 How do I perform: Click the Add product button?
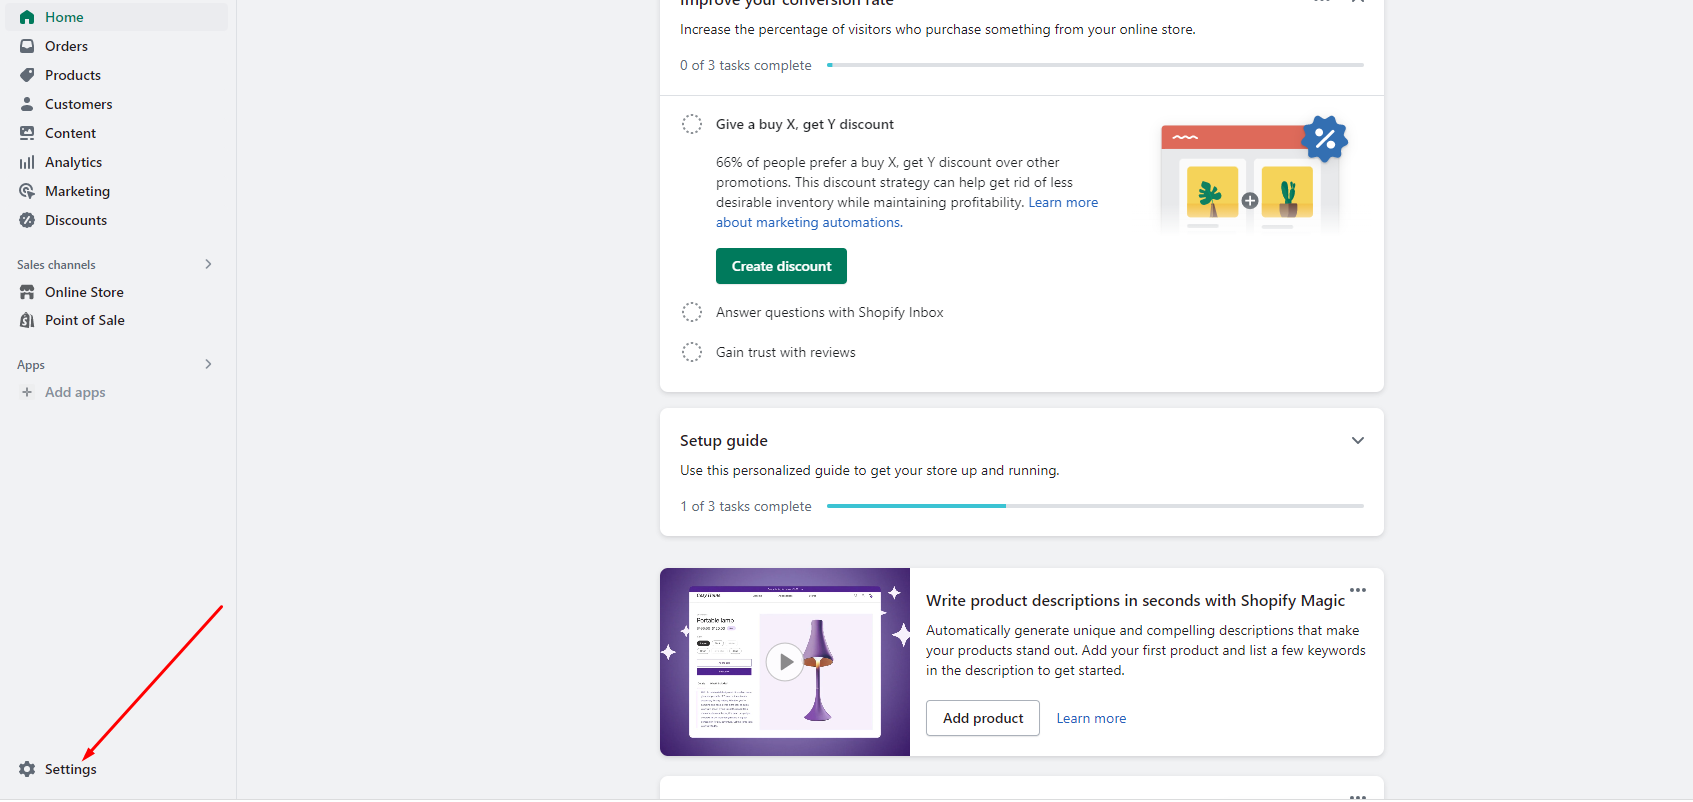pos(983,718)
